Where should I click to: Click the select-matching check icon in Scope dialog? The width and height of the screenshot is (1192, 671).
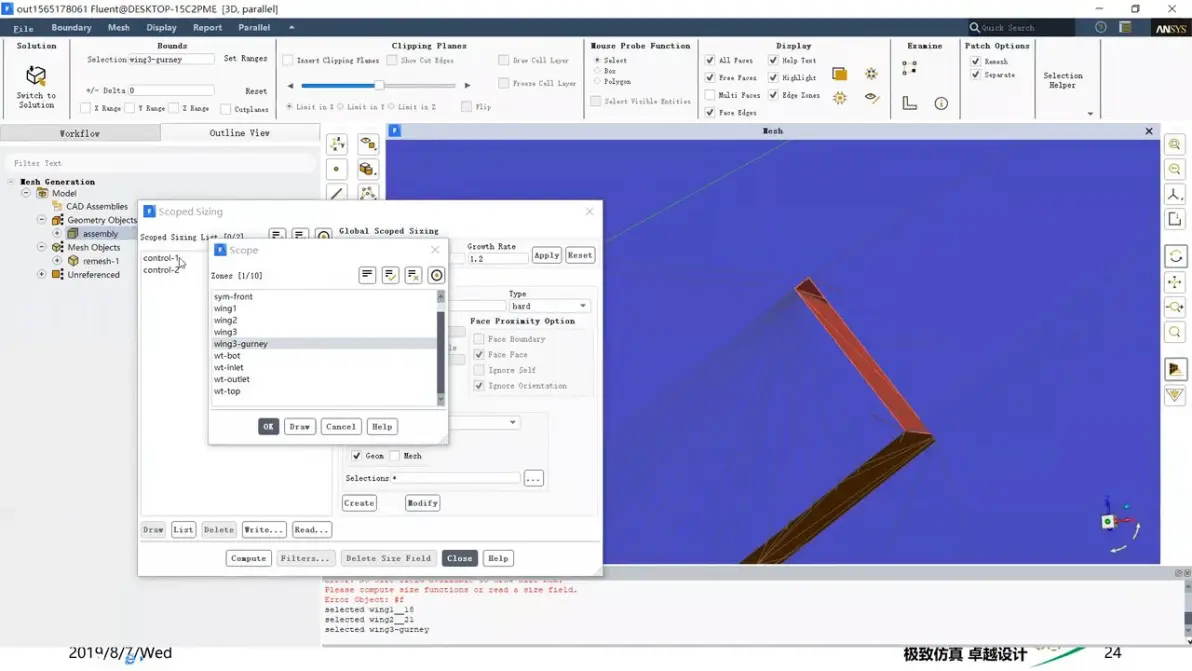tap(390, 275)
